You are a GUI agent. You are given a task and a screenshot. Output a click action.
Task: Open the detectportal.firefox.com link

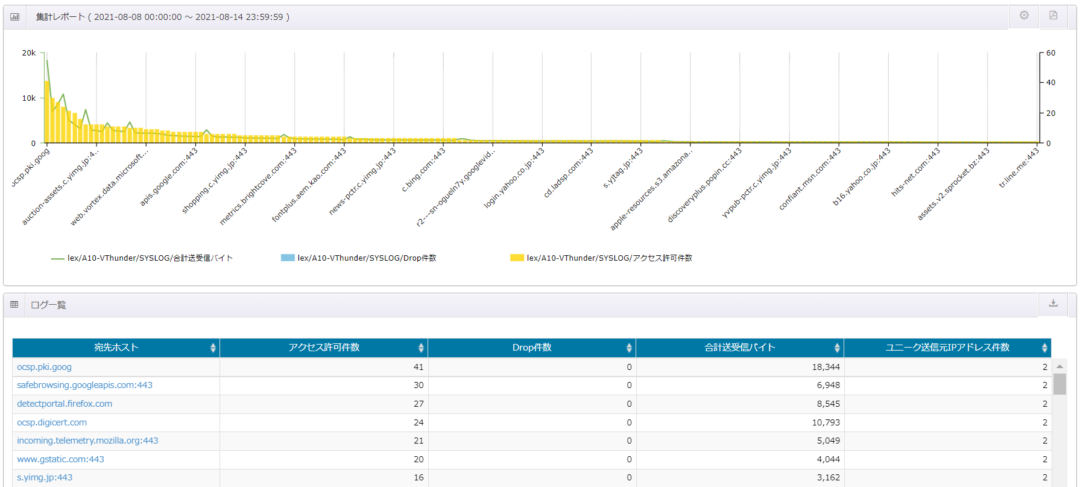coord(65,404)
